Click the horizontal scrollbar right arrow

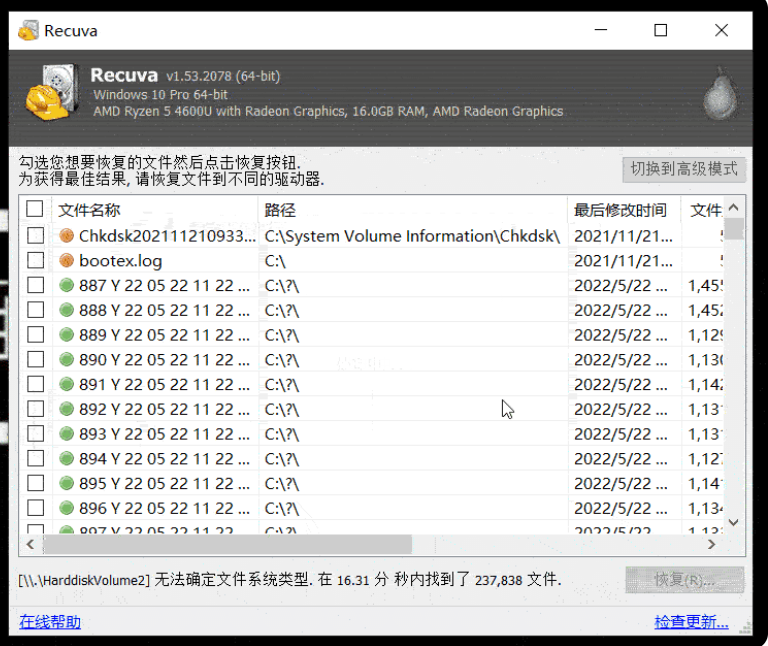pyautogui.click(x=711, y=544)
